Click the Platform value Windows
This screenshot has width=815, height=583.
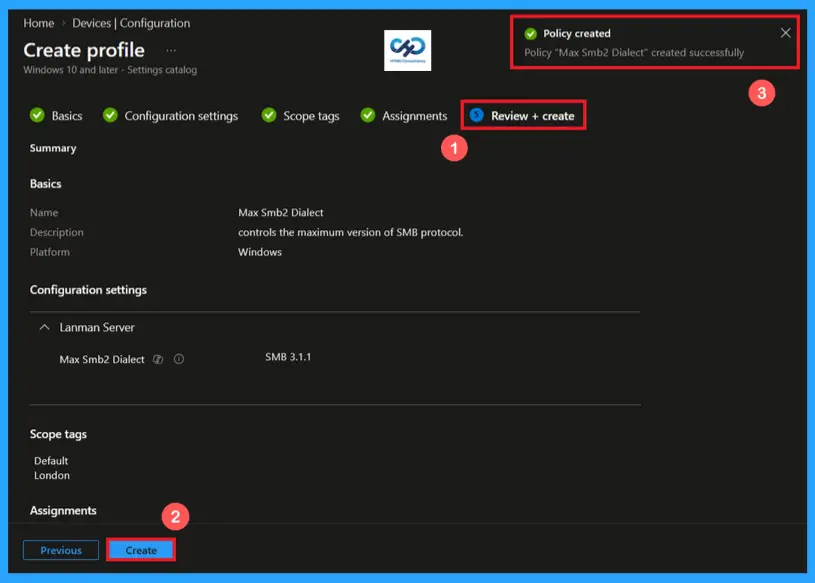tap(260, 252)
